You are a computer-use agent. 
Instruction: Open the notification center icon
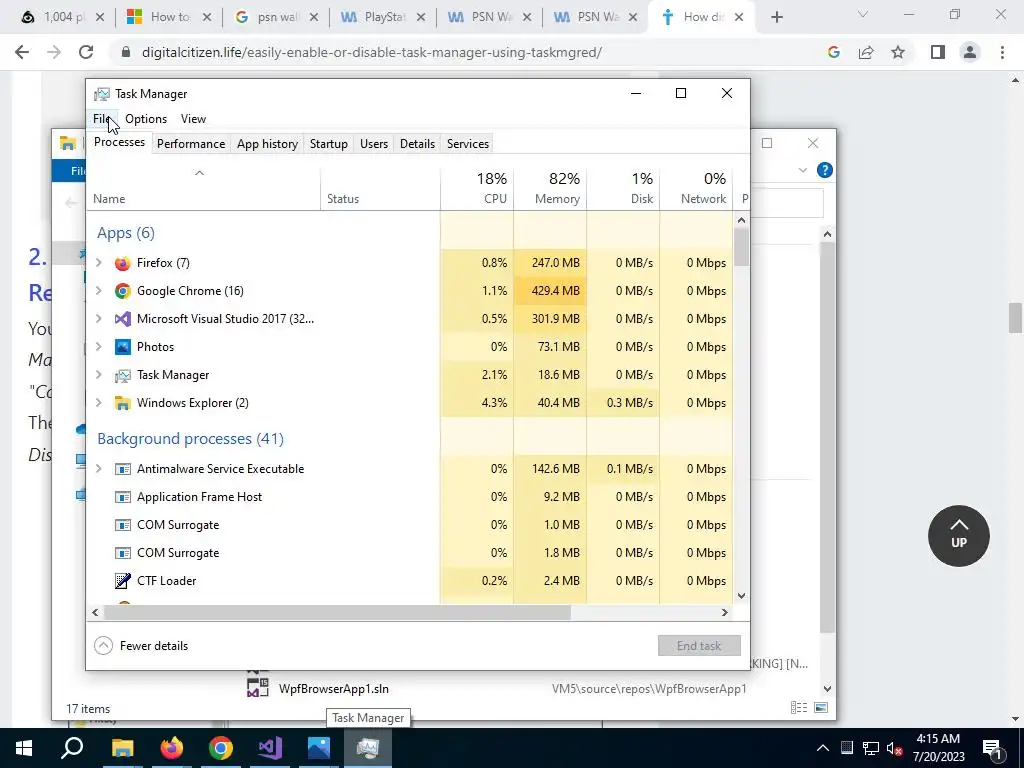[992, 748]
